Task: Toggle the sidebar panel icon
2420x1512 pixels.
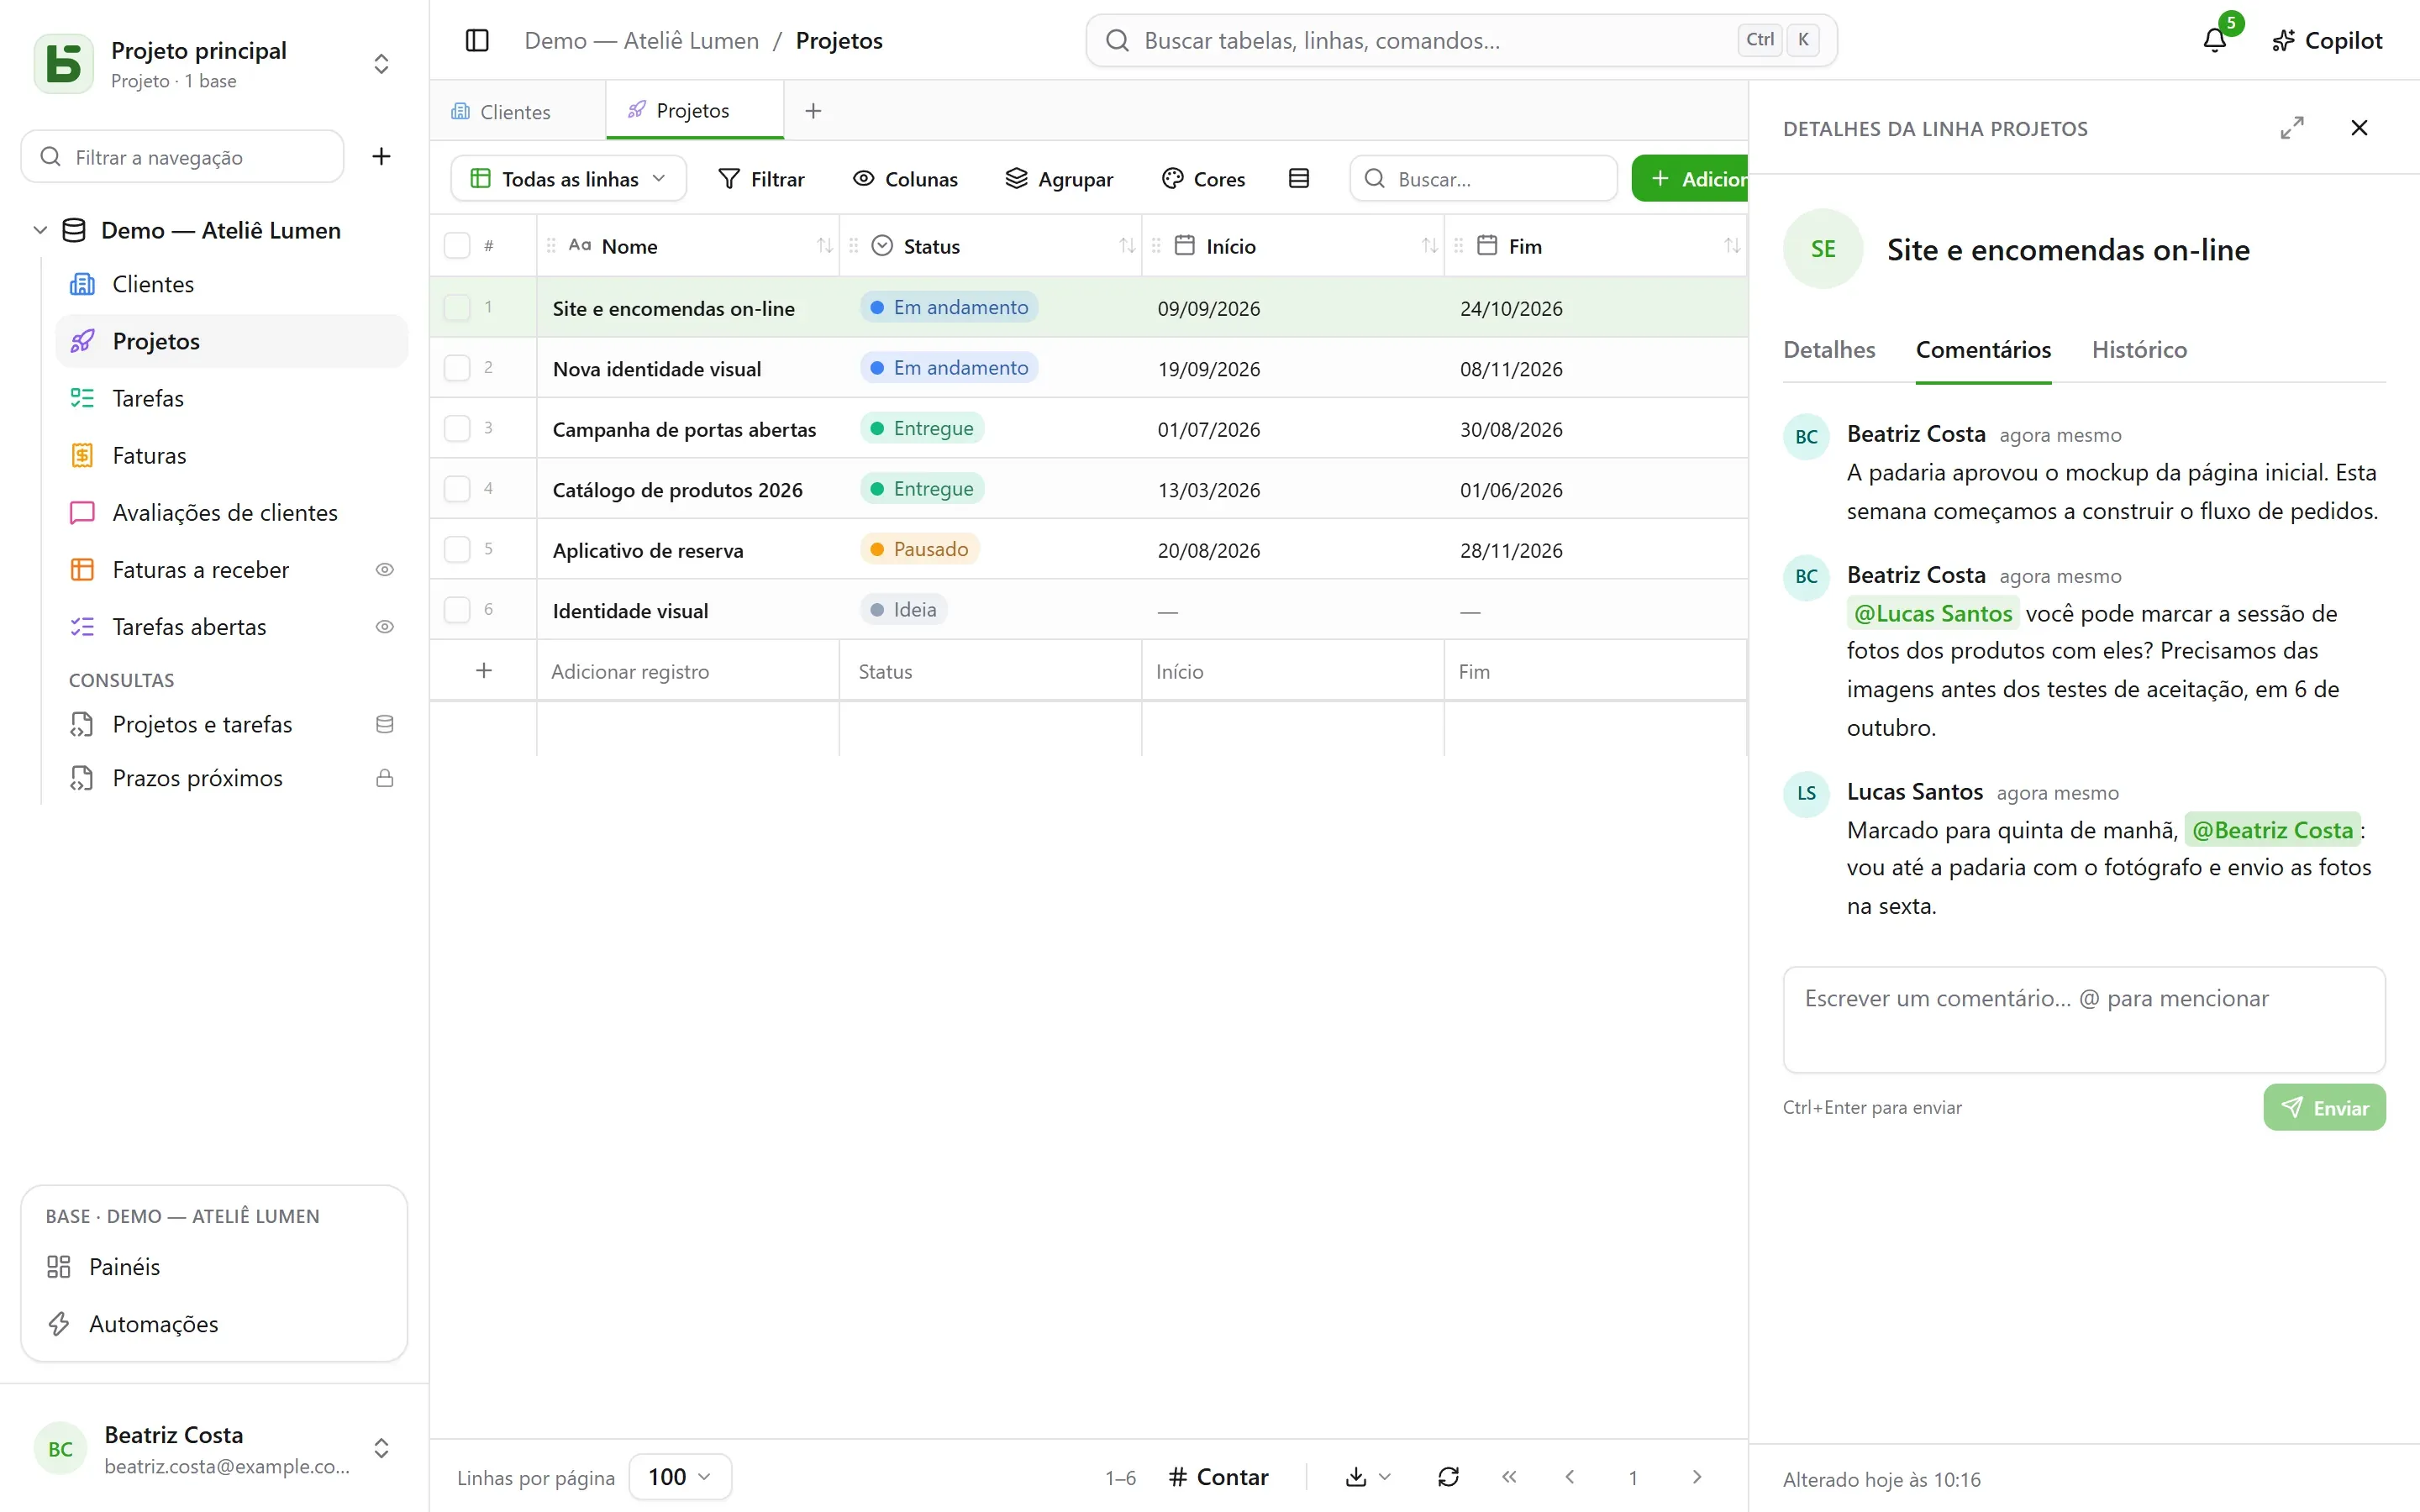Action: (x=477, y=40)
